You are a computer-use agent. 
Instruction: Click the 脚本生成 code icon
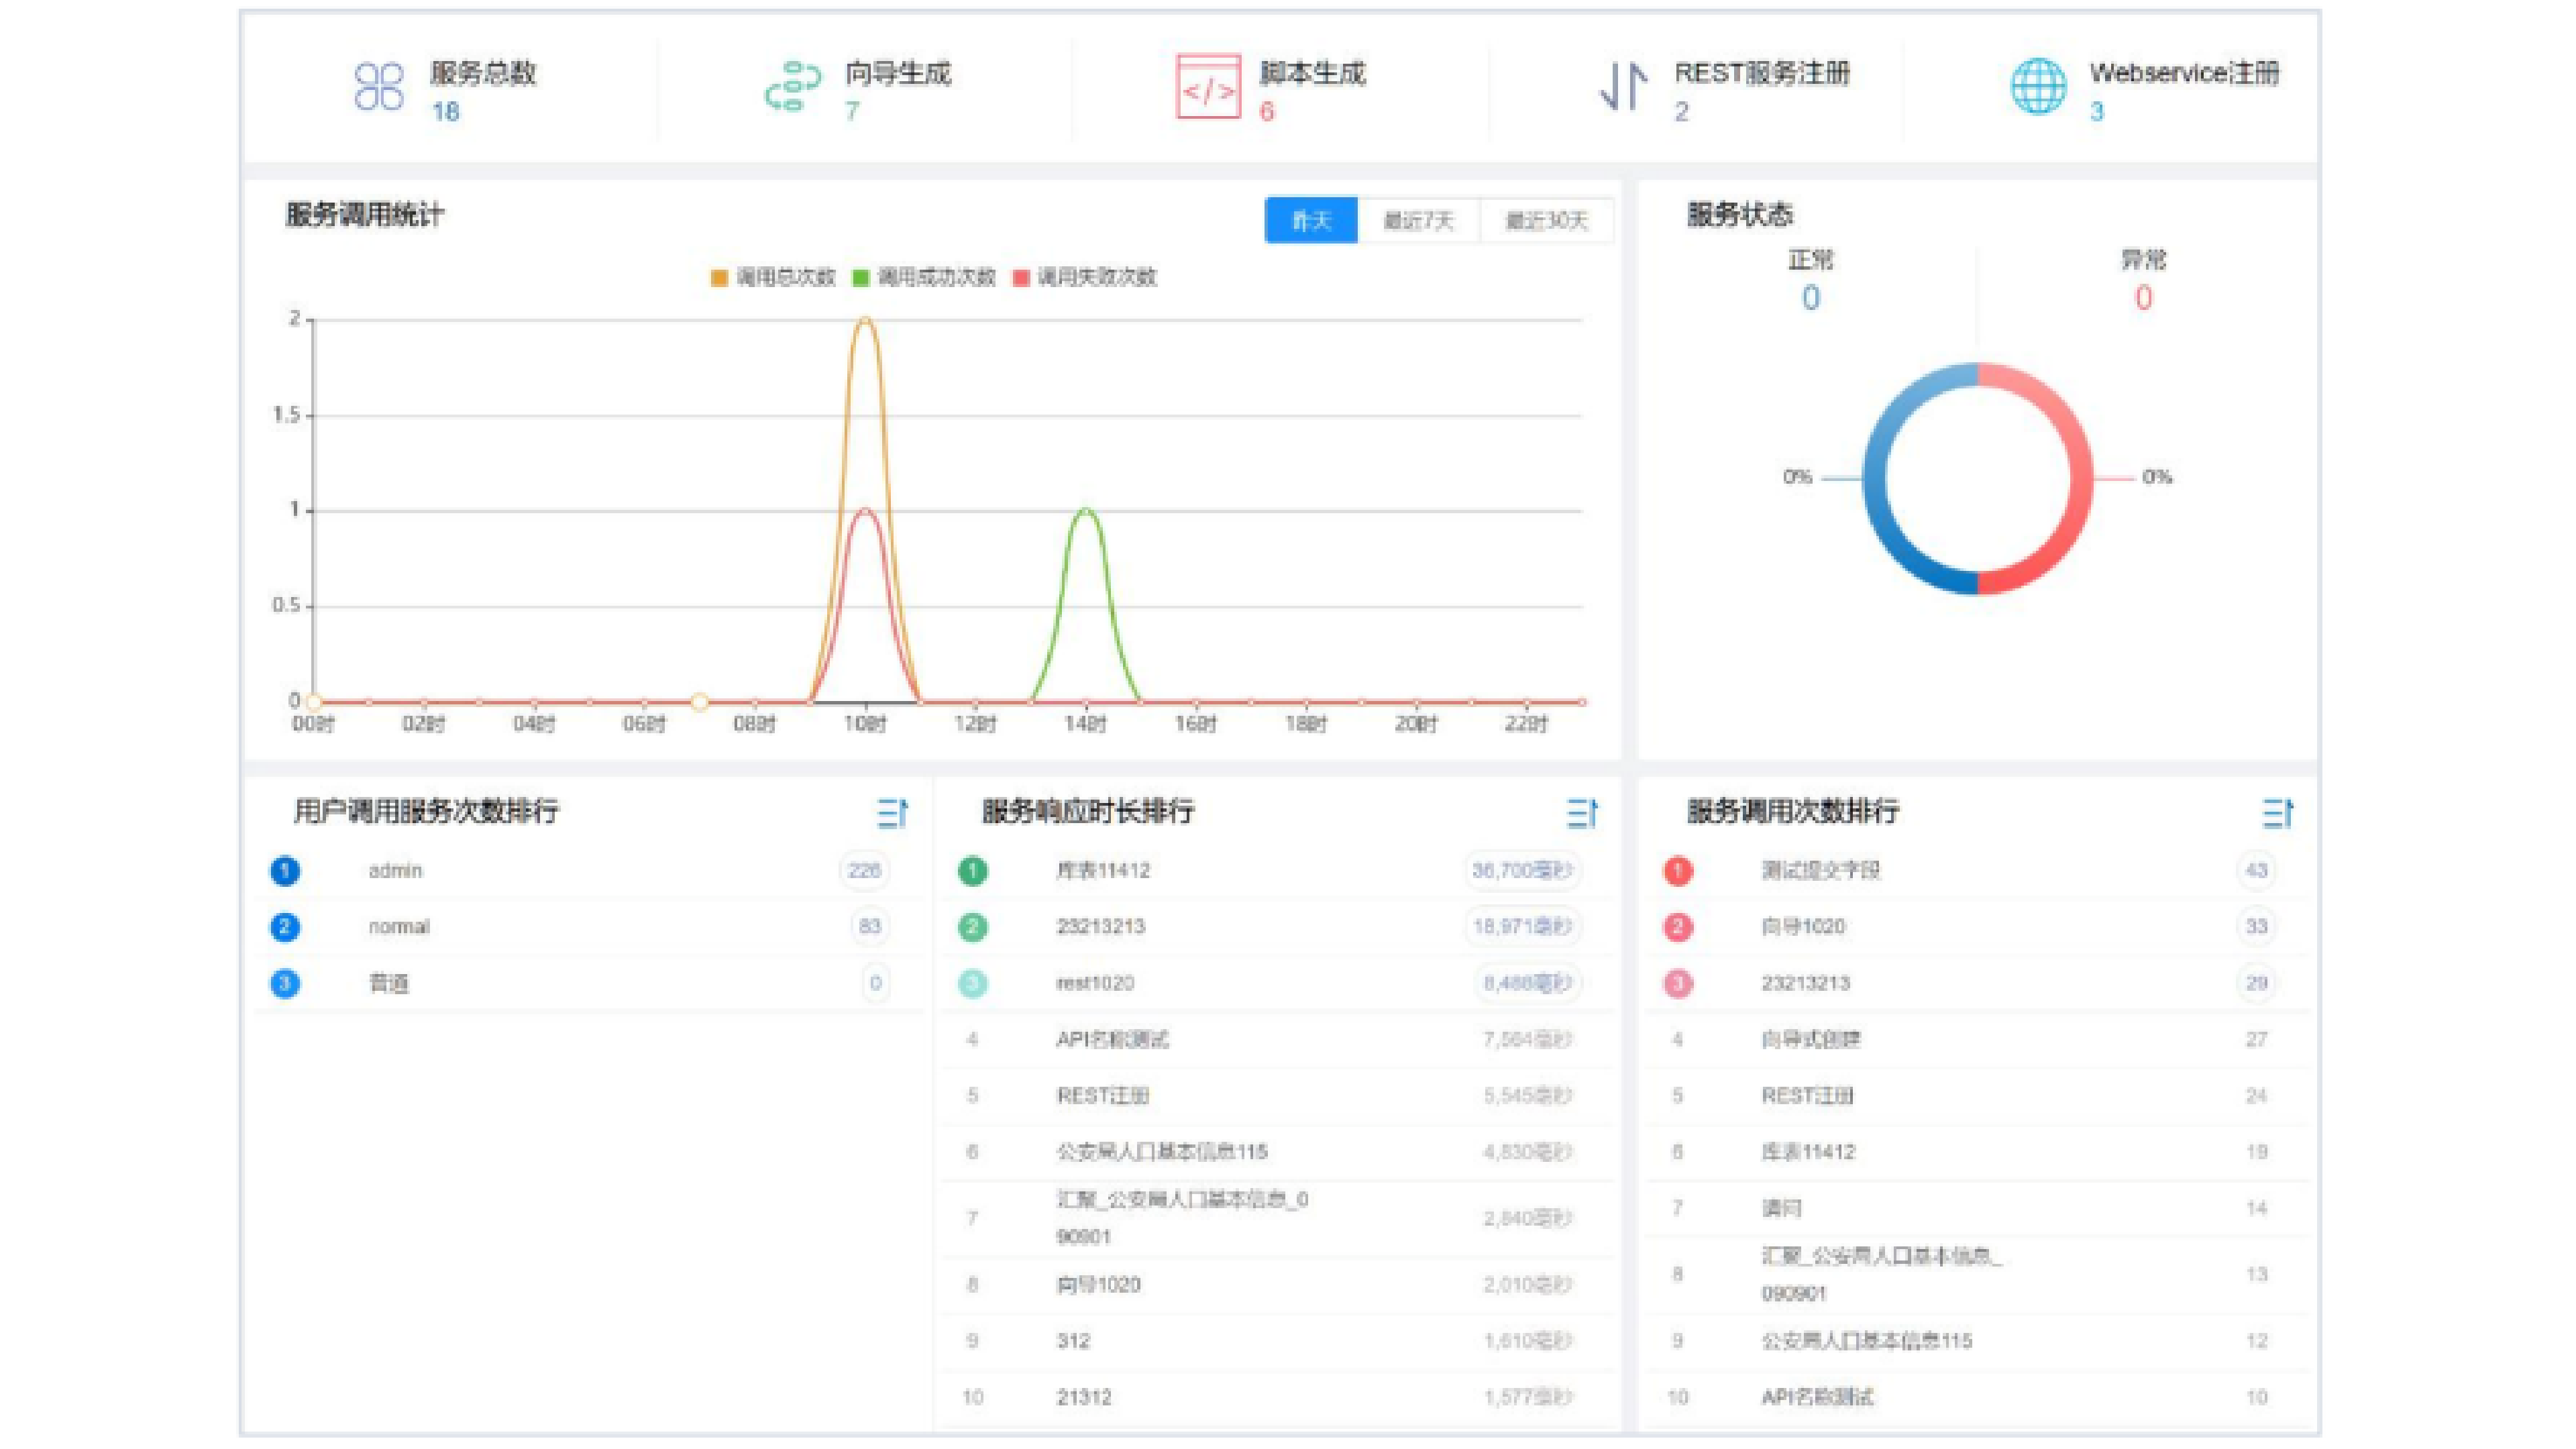[1208, 87]
